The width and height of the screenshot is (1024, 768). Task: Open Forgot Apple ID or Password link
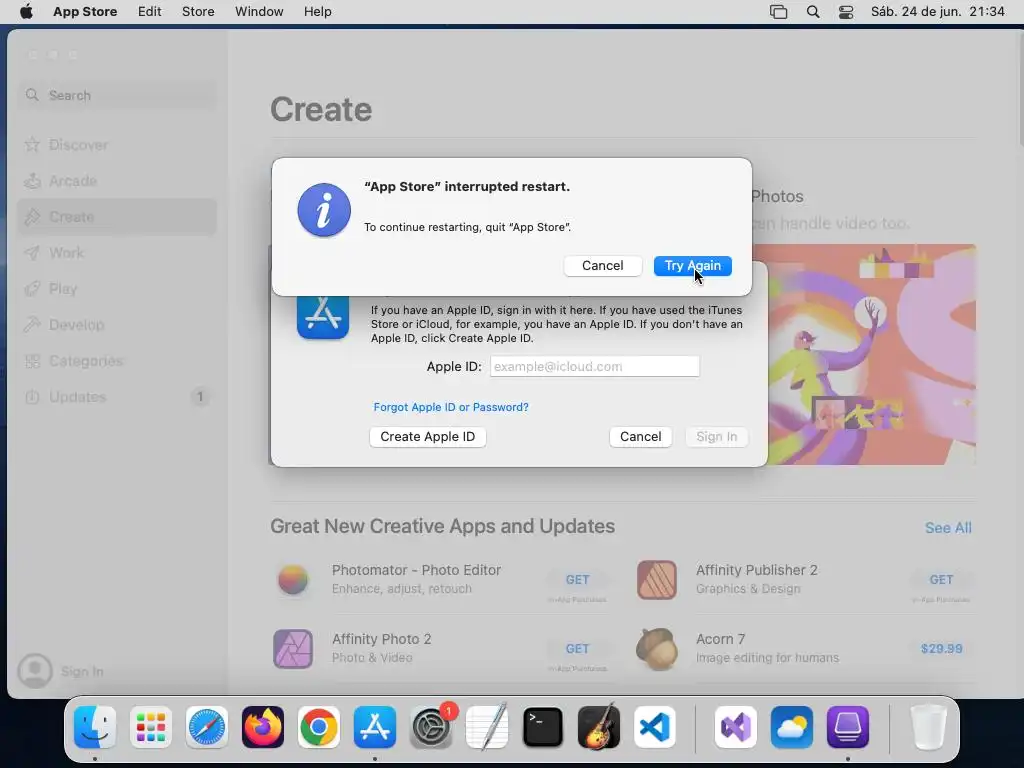pos(451,407)
